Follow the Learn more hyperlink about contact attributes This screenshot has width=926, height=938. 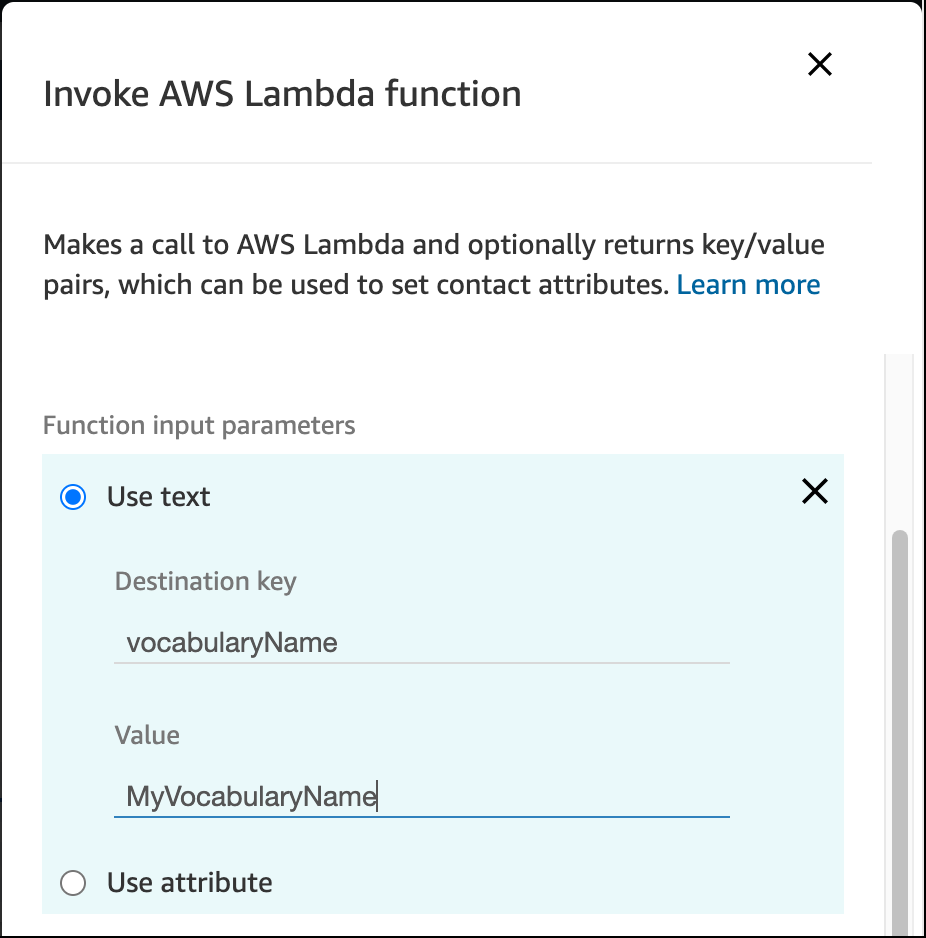(x=748, y=284)
